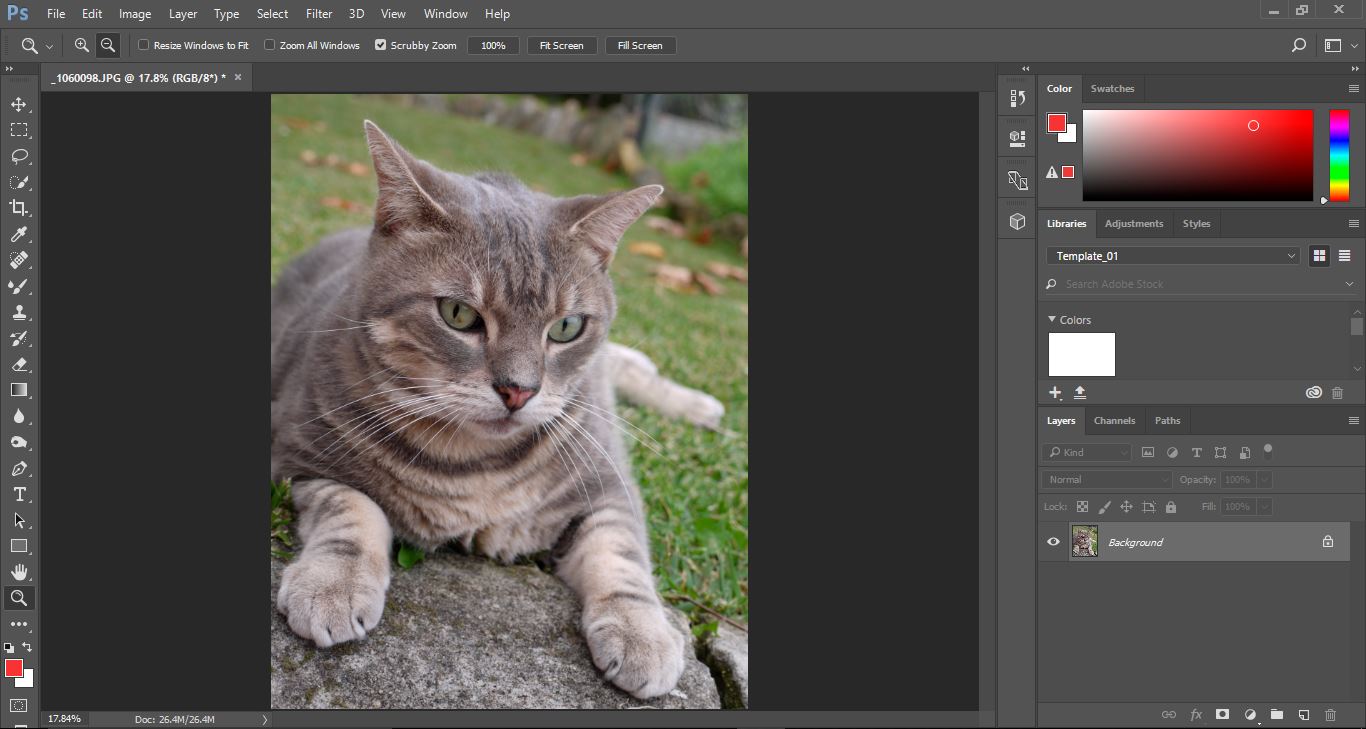Open the Normal blend mode dropdown
The height and width of the screenshot is (729, 1366).
pyautogui.click(x=1106, y=480)
